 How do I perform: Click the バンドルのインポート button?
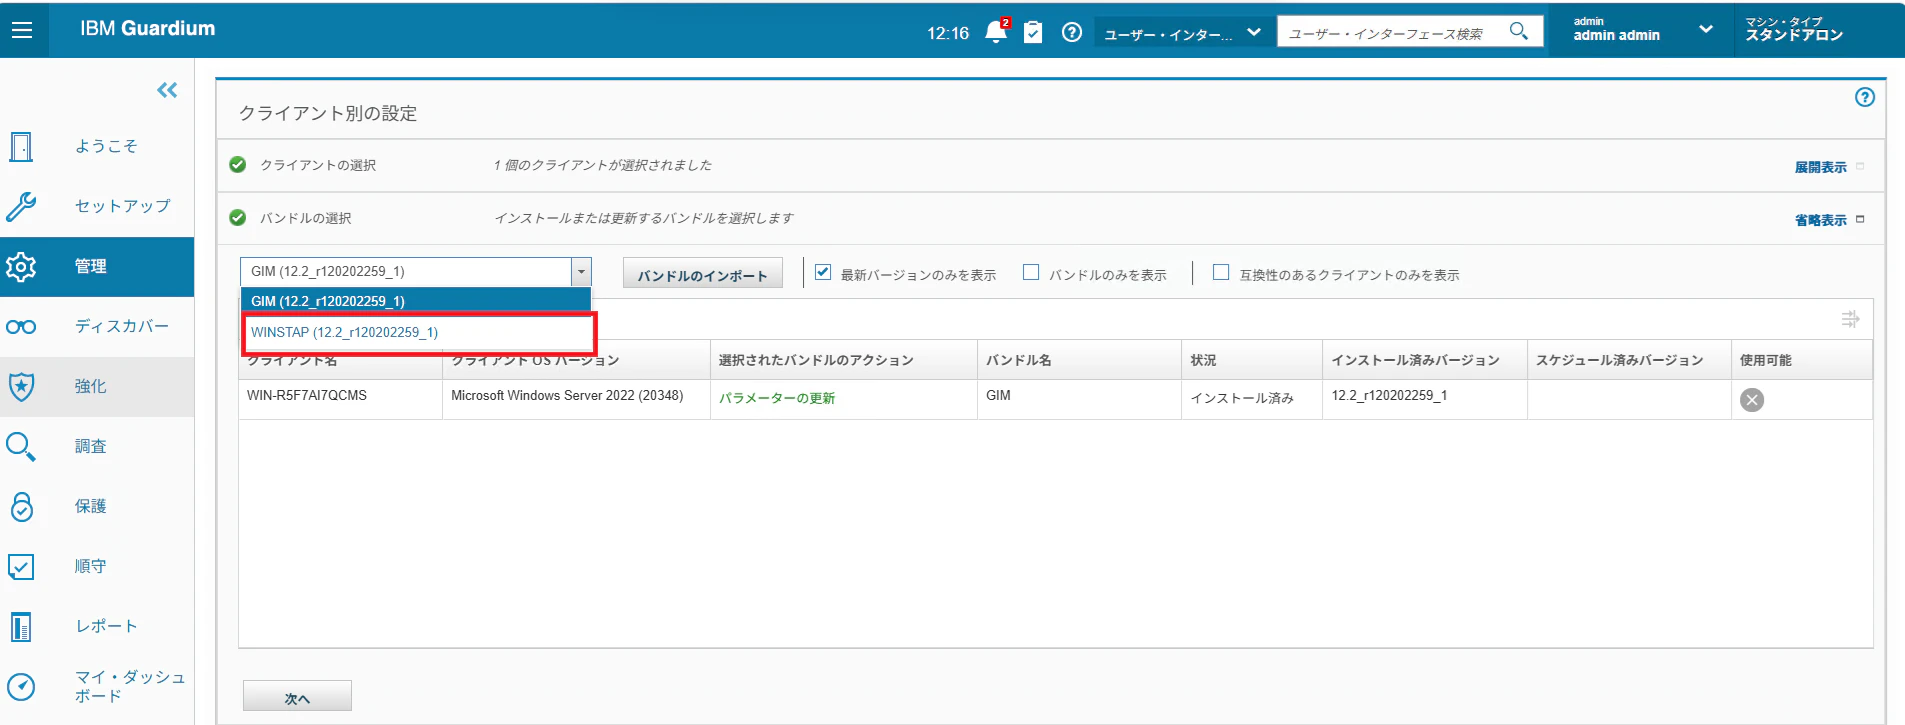point(702,273)
